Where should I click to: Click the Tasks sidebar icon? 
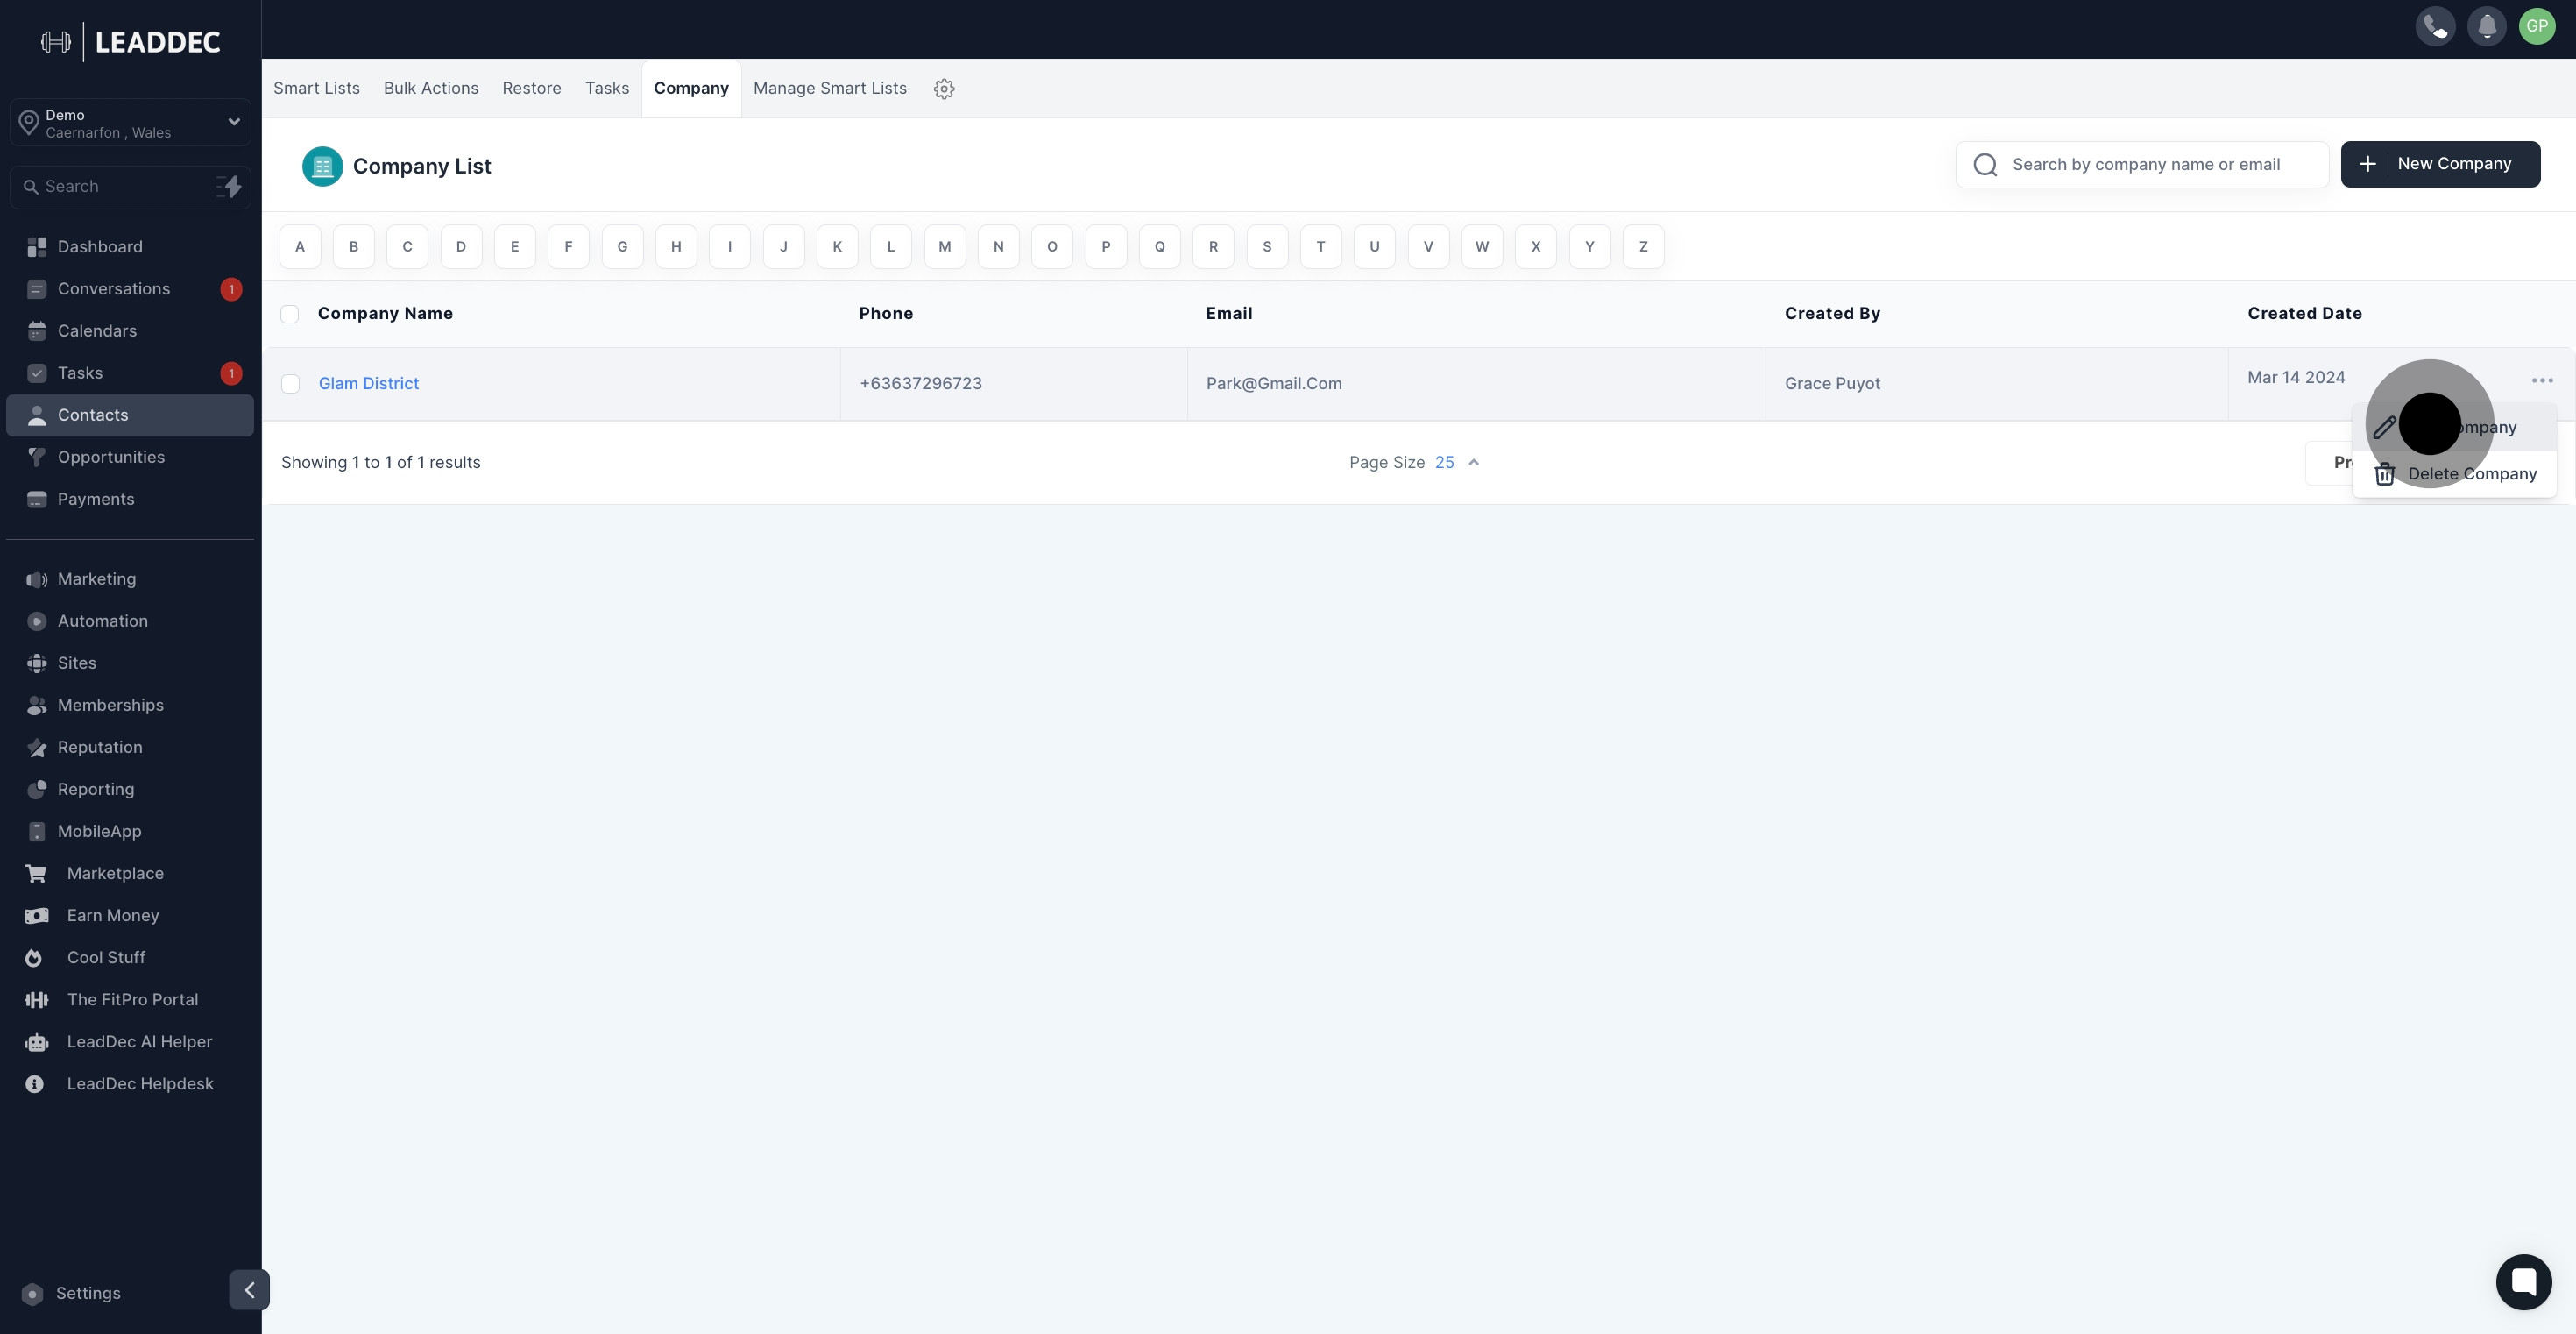point(37,373)
